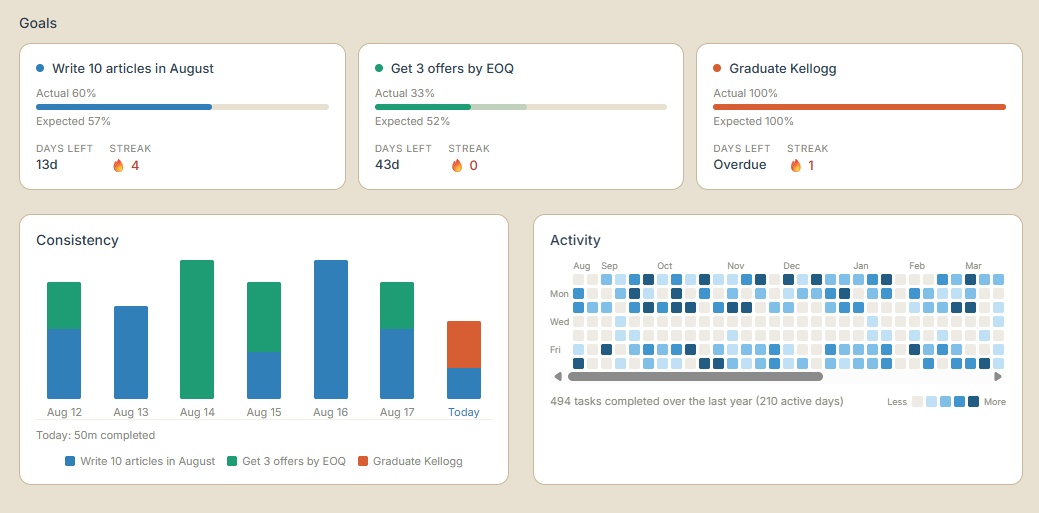The height and width of the screenshot is (513, 1039).
Task: Click the 'Today: 50m completed' text
Action: pos(95,435)
